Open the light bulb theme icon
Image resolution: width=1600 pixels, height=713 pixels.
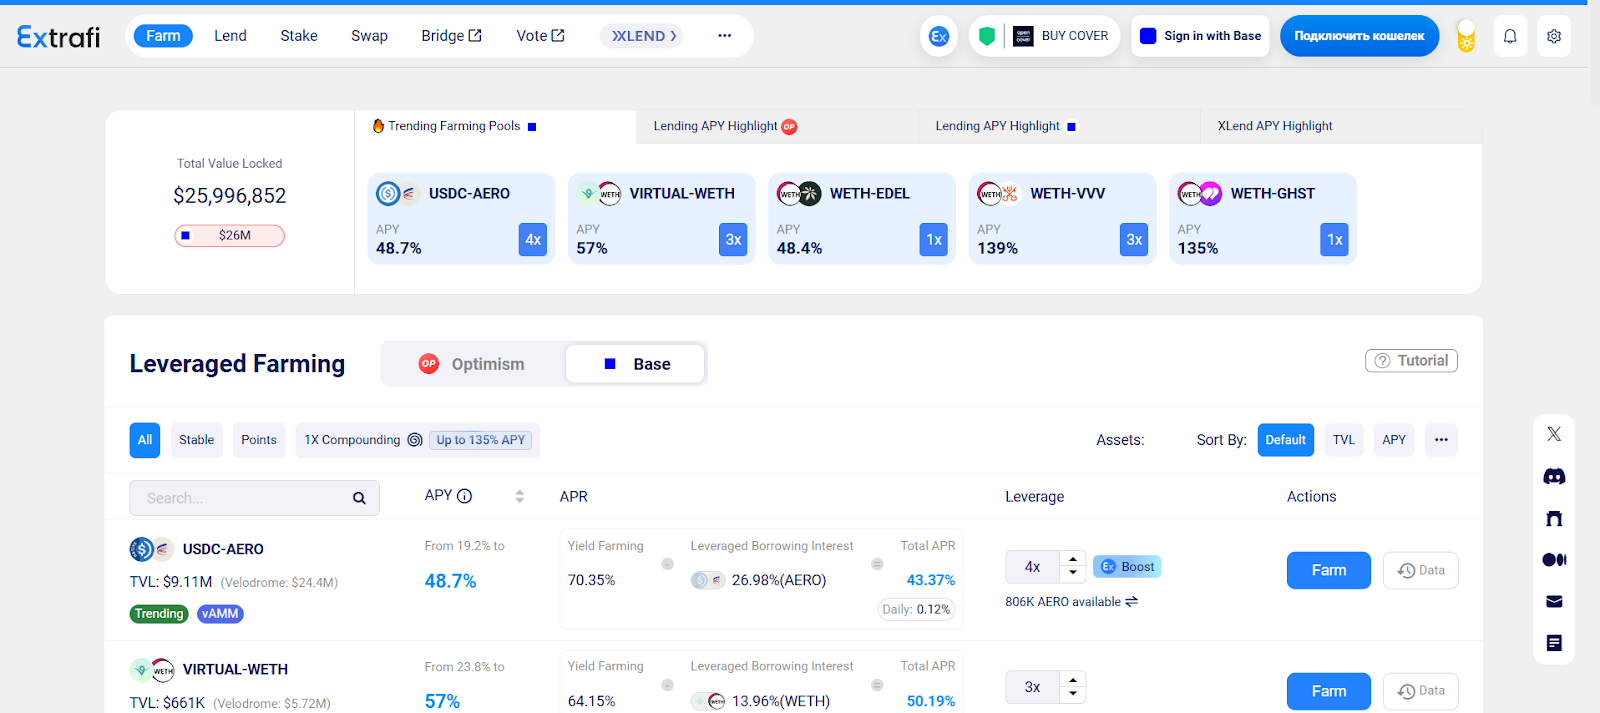(1466, 36)
